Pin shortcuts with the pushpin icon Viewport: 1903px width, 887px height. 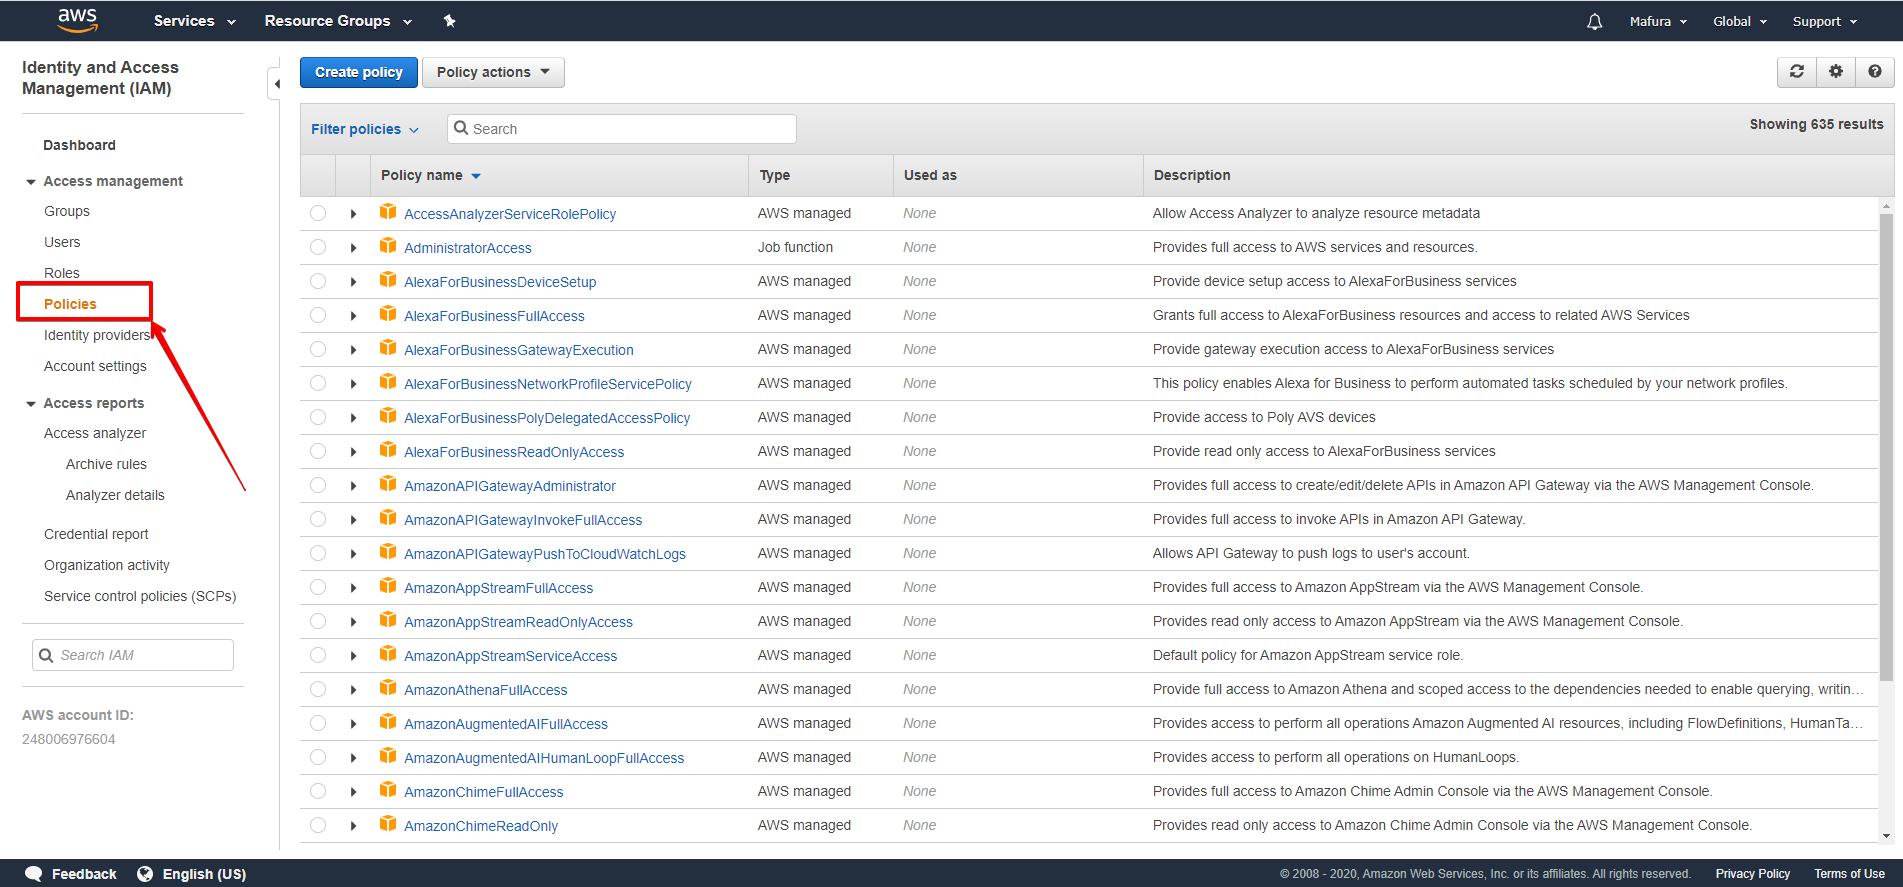[449, 21]
